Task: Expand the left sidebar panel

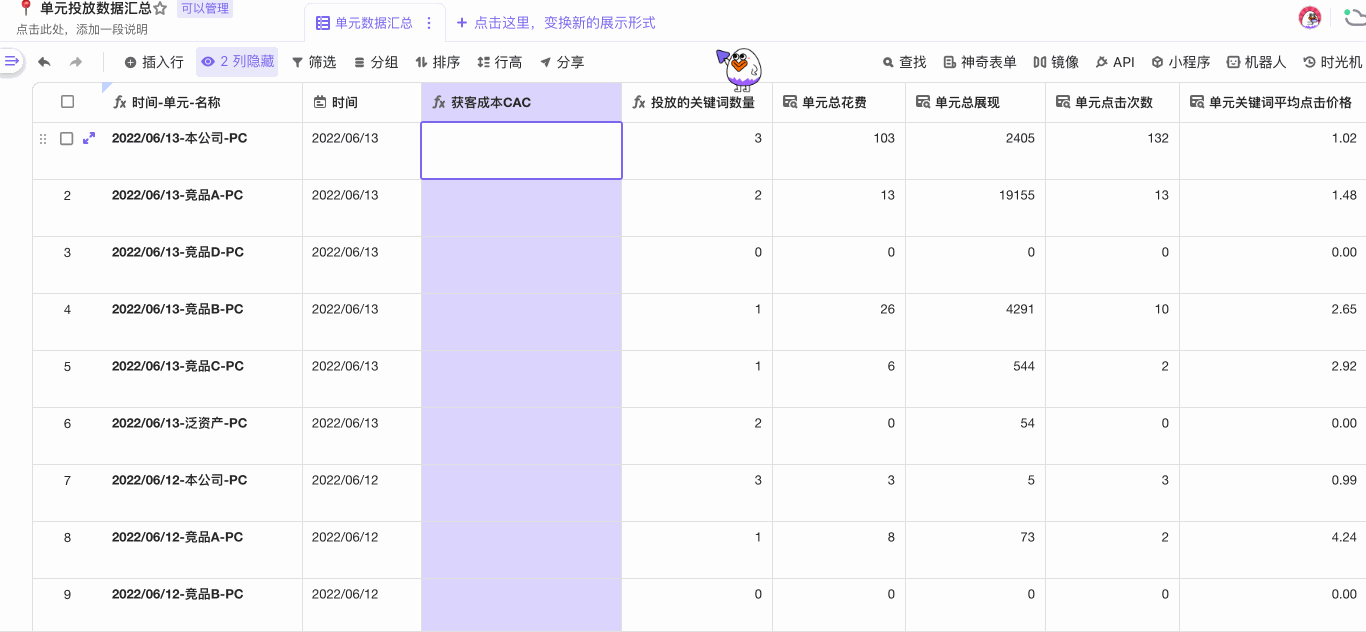Action: [12, 62]
